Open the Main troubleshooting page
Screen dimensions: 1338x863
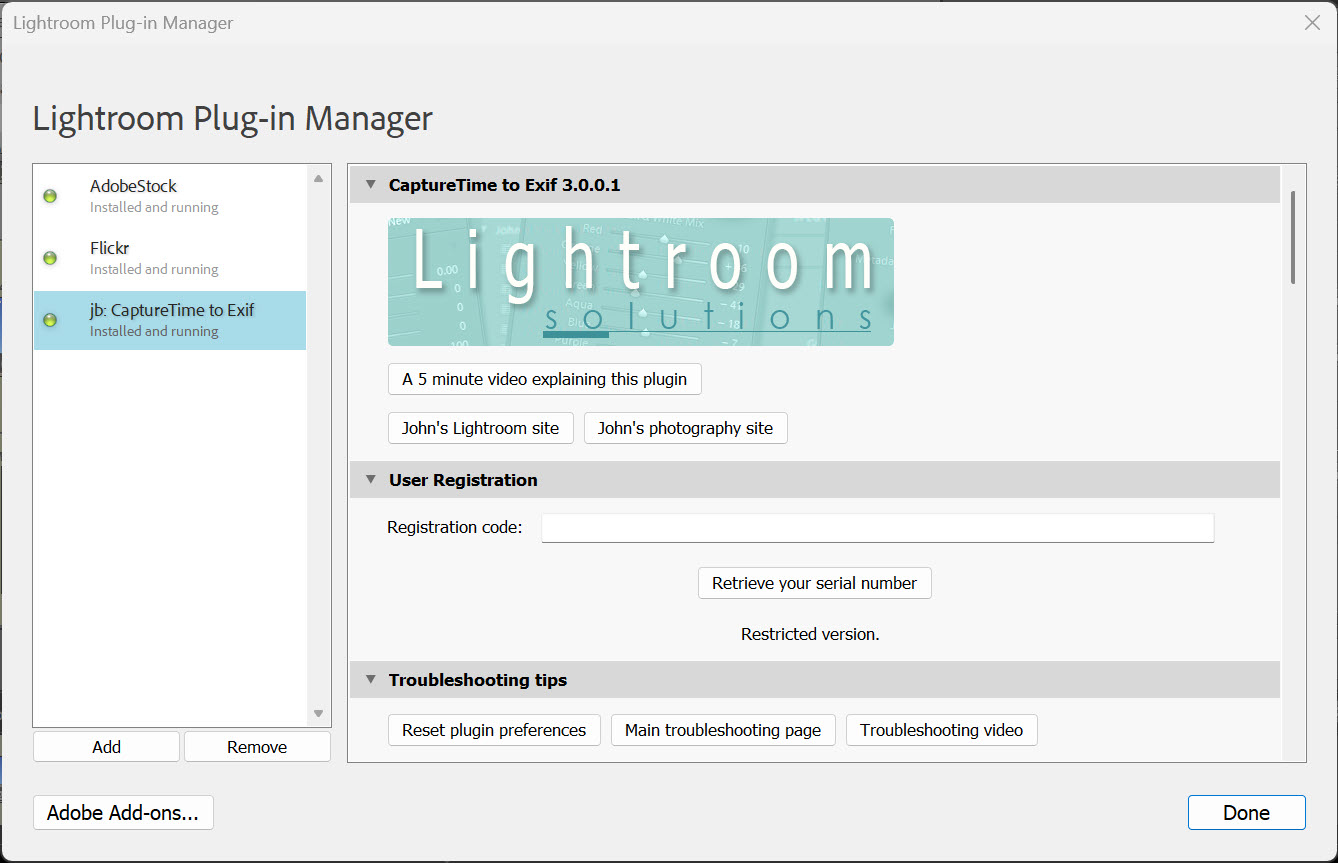[723, 730]
